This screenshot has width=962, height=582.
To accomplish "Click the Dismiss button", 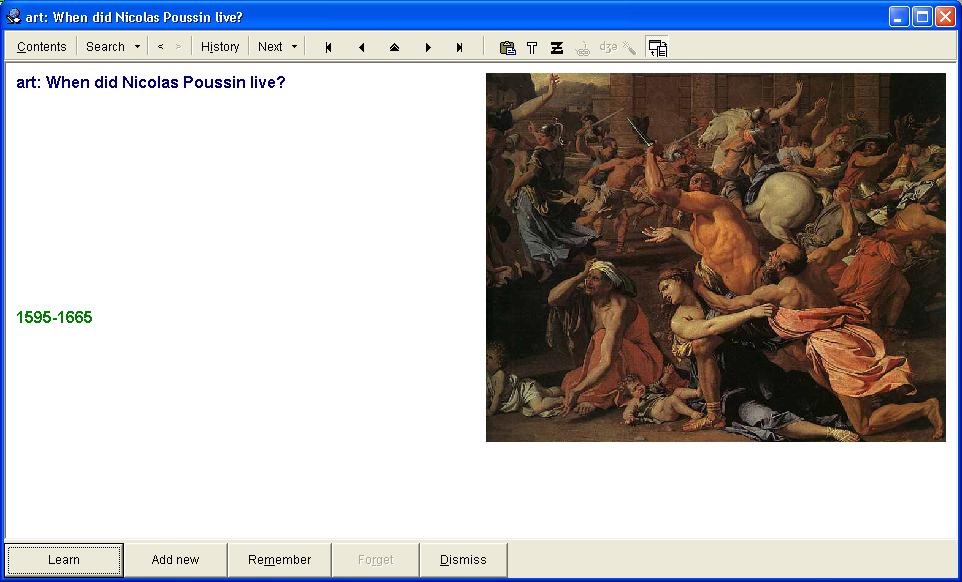I will click(x=463, y=560).
